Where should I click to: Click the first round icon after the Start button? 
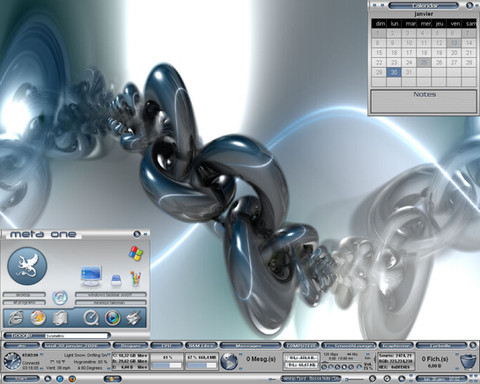[48, 379]
